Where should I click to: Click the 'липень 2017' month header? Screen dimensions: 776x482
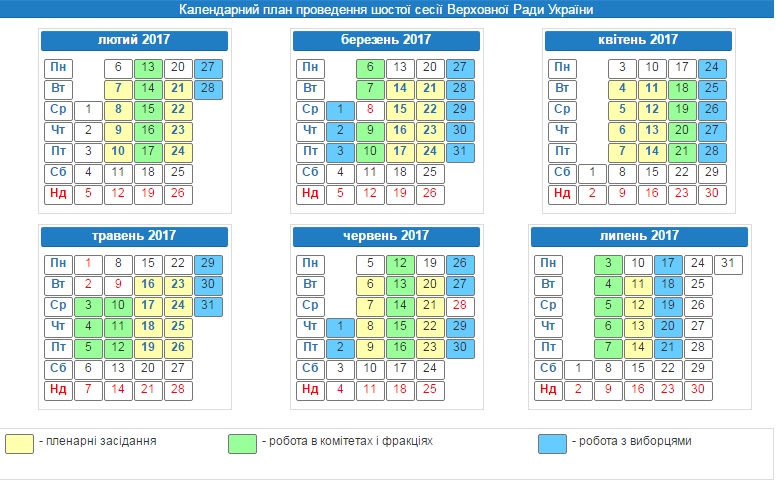(639, 237)
